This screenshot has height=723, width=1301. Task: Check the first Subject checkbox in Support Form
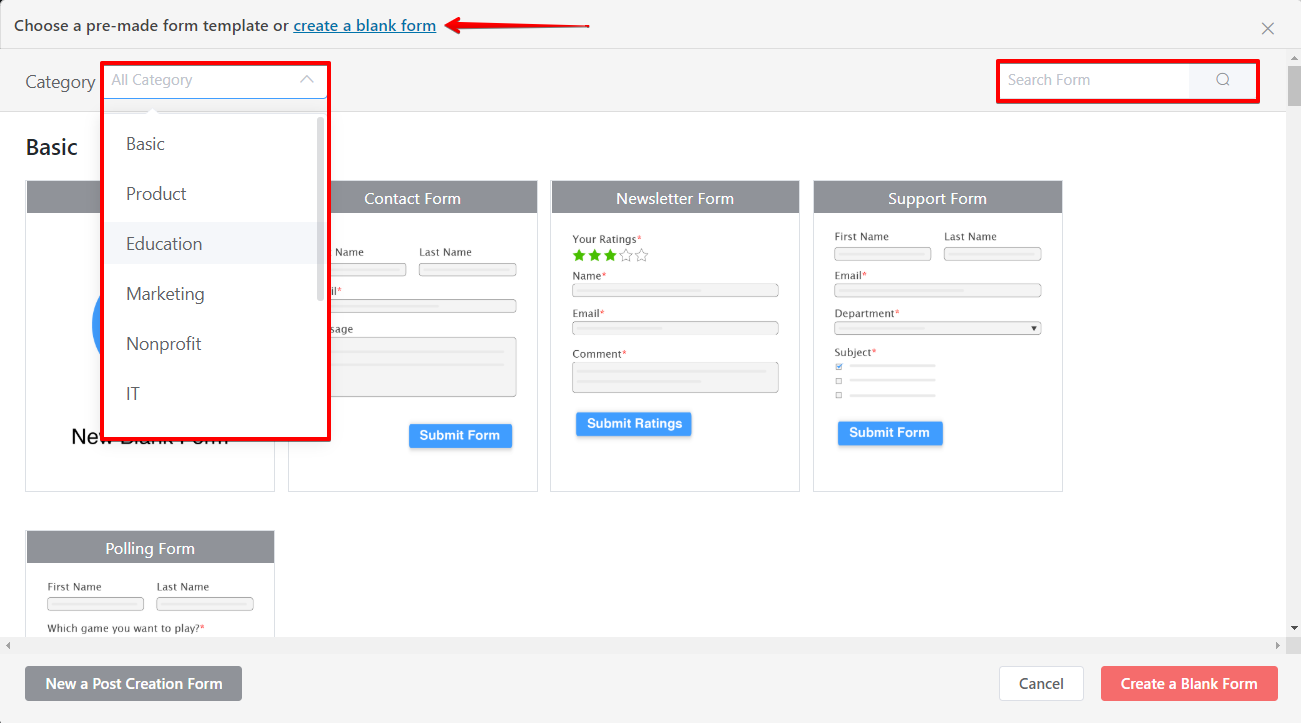point(838,367)
